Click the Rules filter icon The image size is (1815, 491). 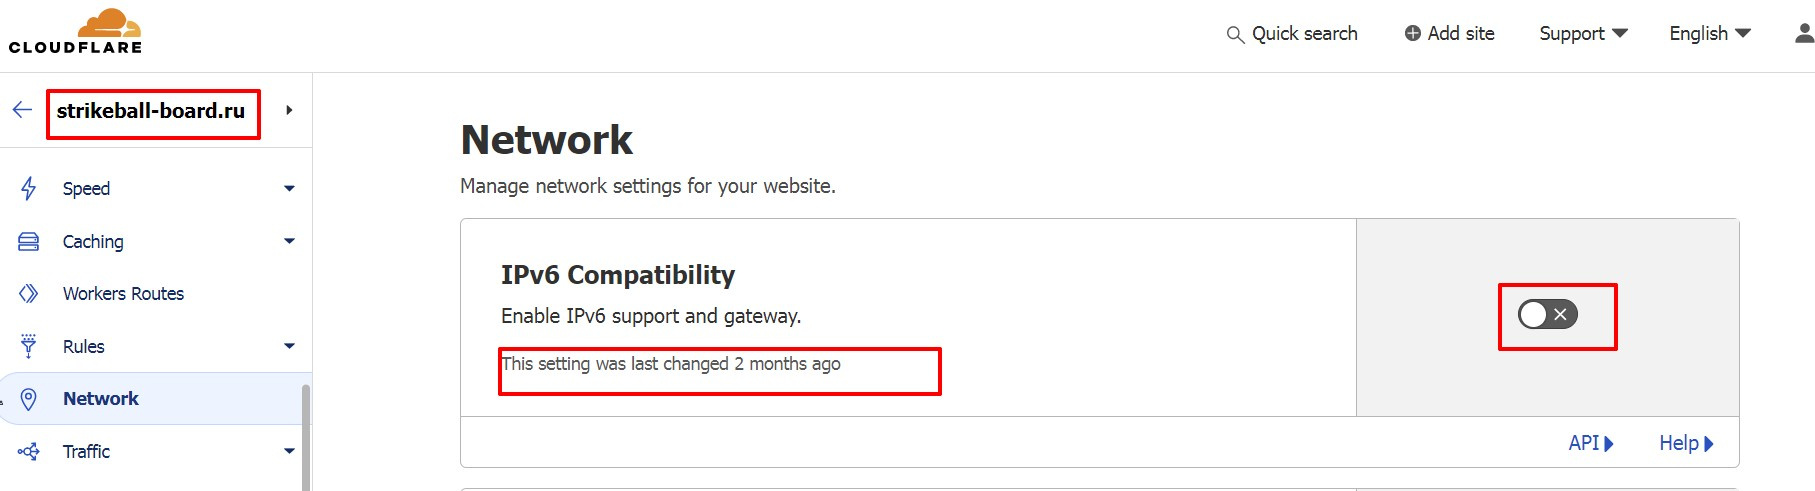click(29, 346)
